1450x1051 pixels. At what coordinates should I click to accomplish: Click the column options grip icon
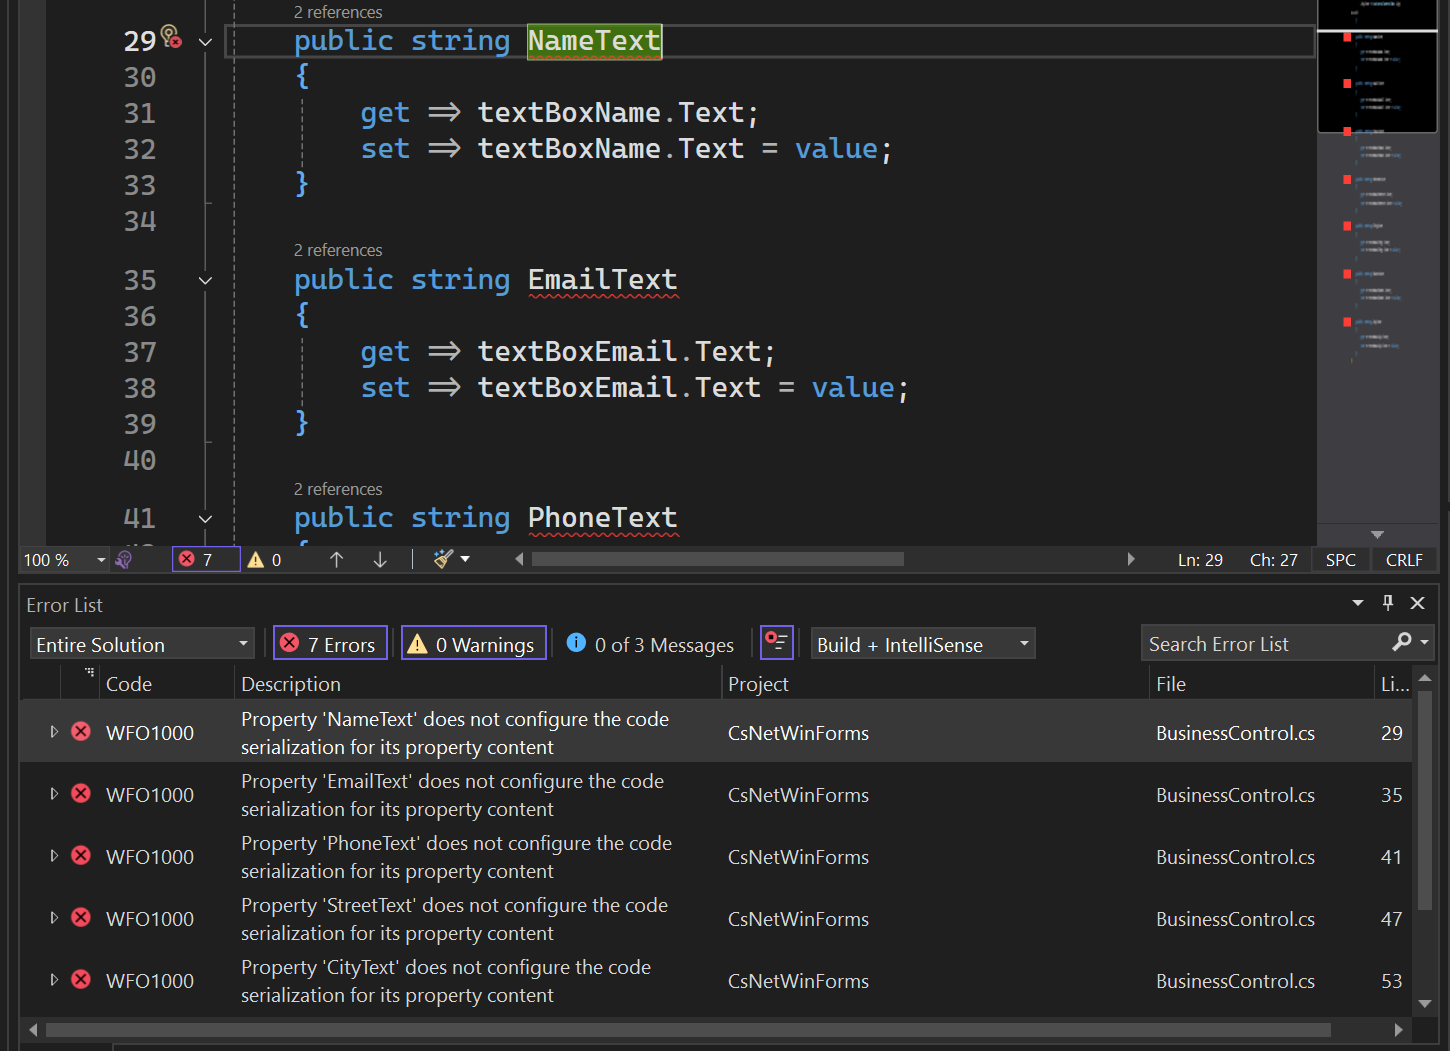click(90, 672)
